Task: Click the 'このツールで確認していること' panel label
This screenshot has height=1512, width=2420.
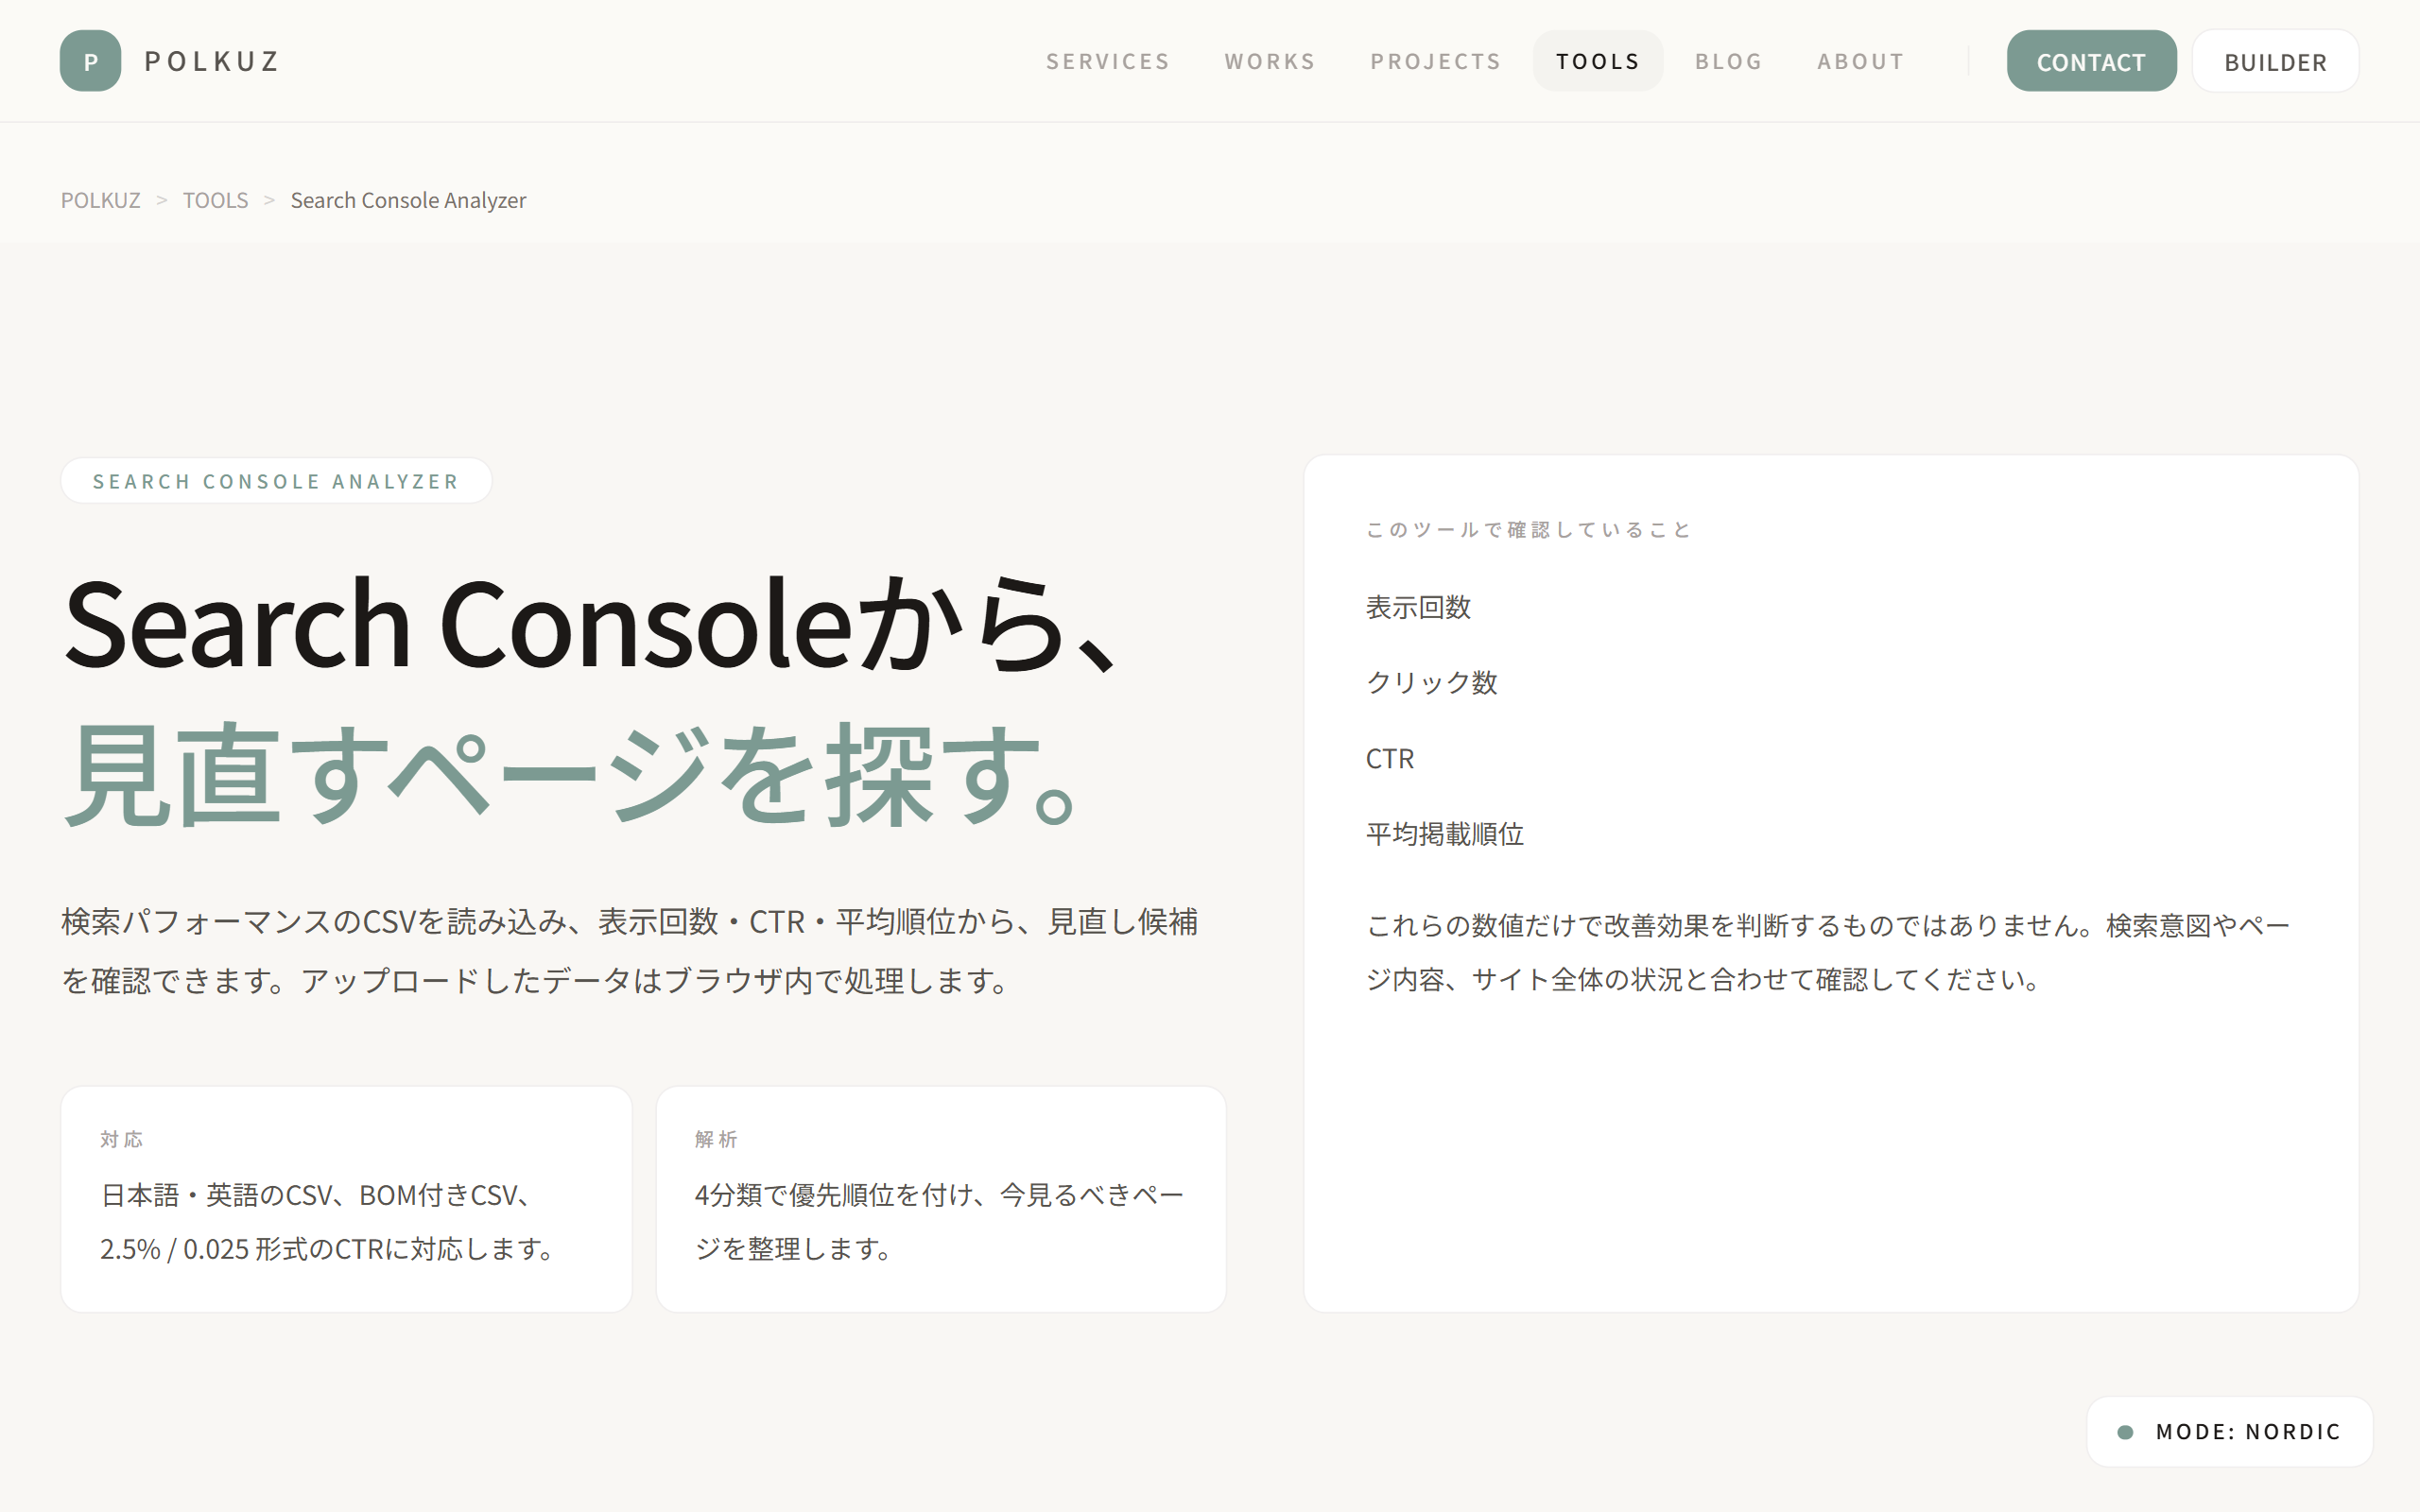Action: pyautogui.click(x=1528, y=530)
